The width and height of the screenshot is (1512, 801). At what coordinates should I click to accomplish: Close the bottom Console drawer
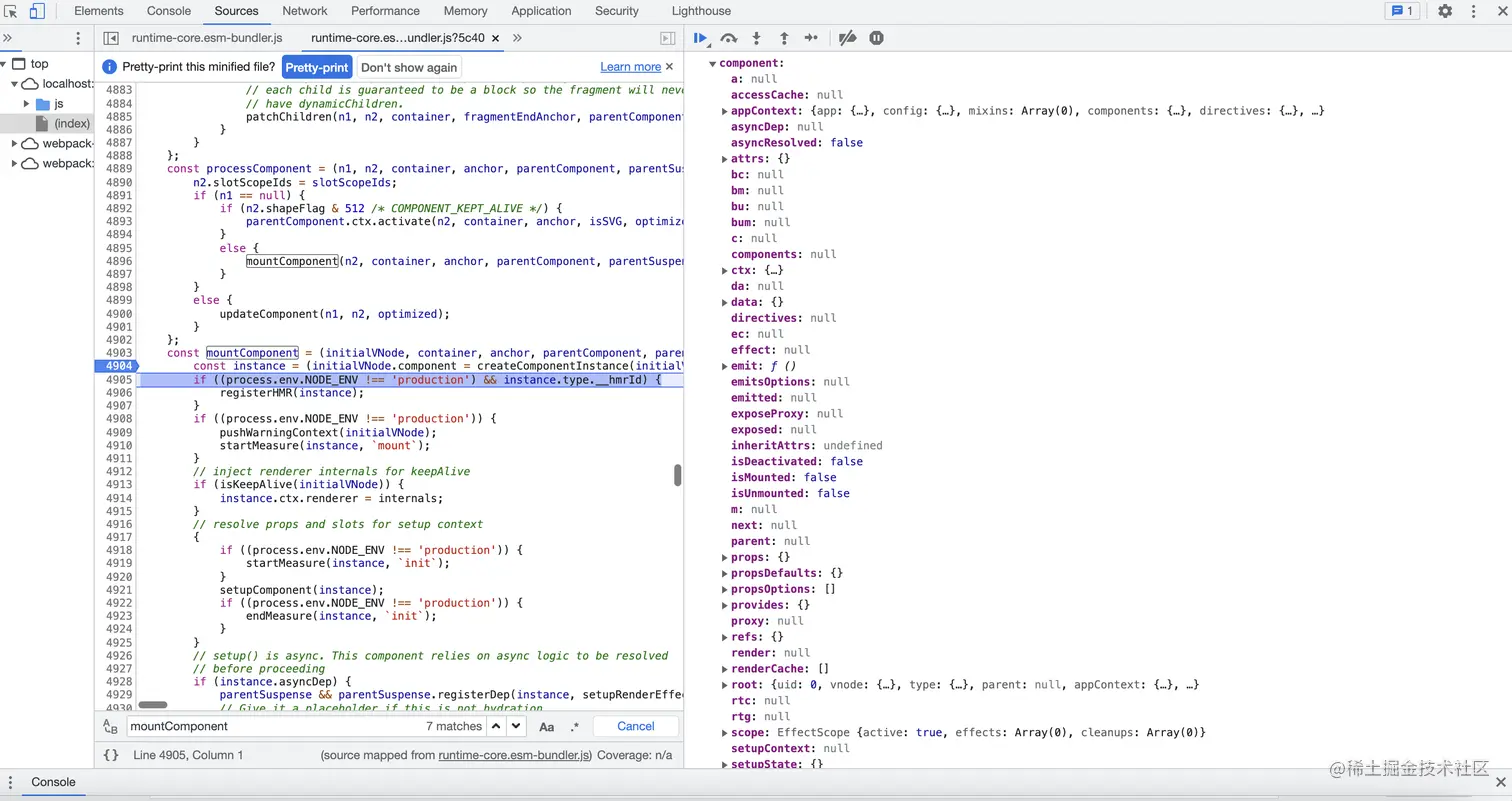tap(1501, 782)
